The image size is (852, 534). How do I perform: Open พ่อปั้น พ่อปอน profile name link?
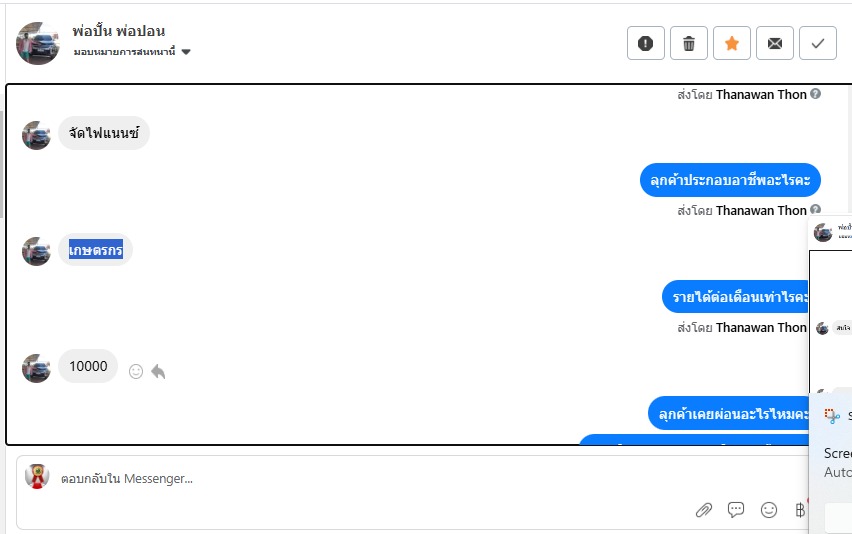[119, 31]
